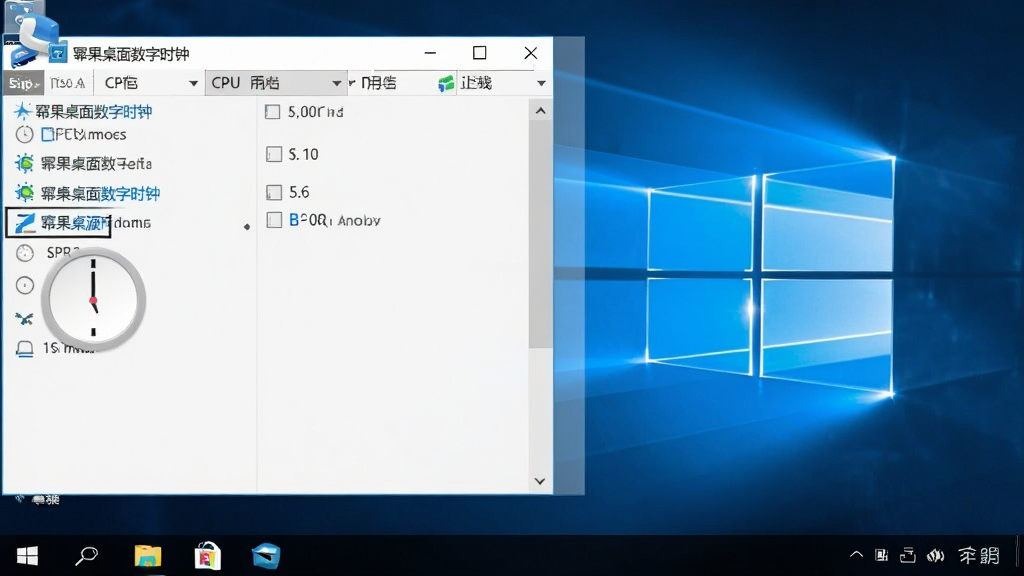Open Microsoft Store from the taskbar

tap(207, 556)
